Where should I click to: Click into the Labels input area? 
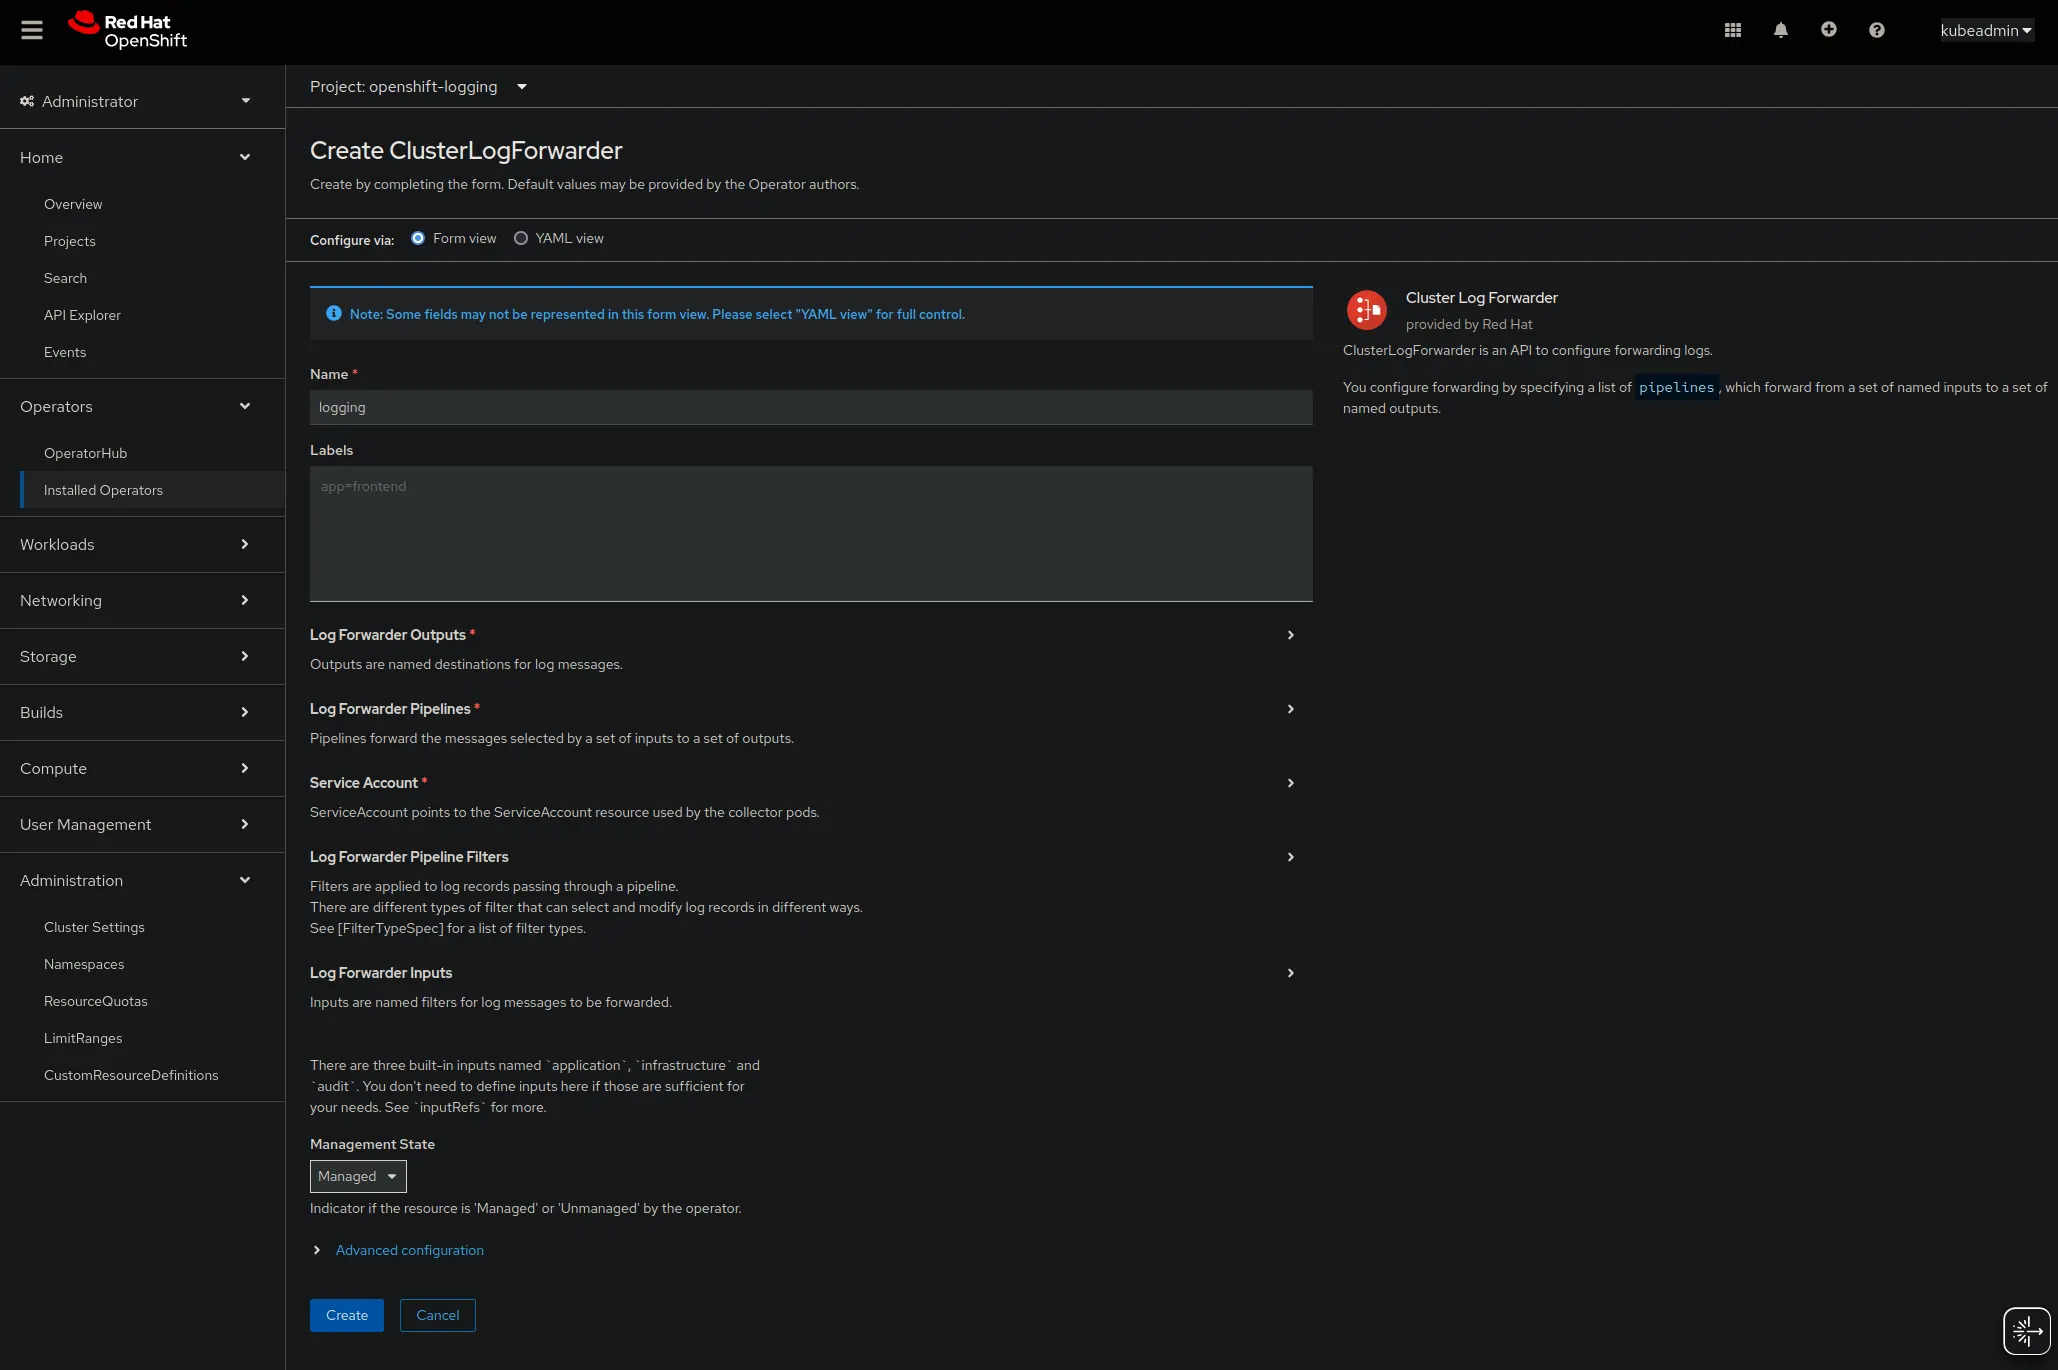pos(810,532)
